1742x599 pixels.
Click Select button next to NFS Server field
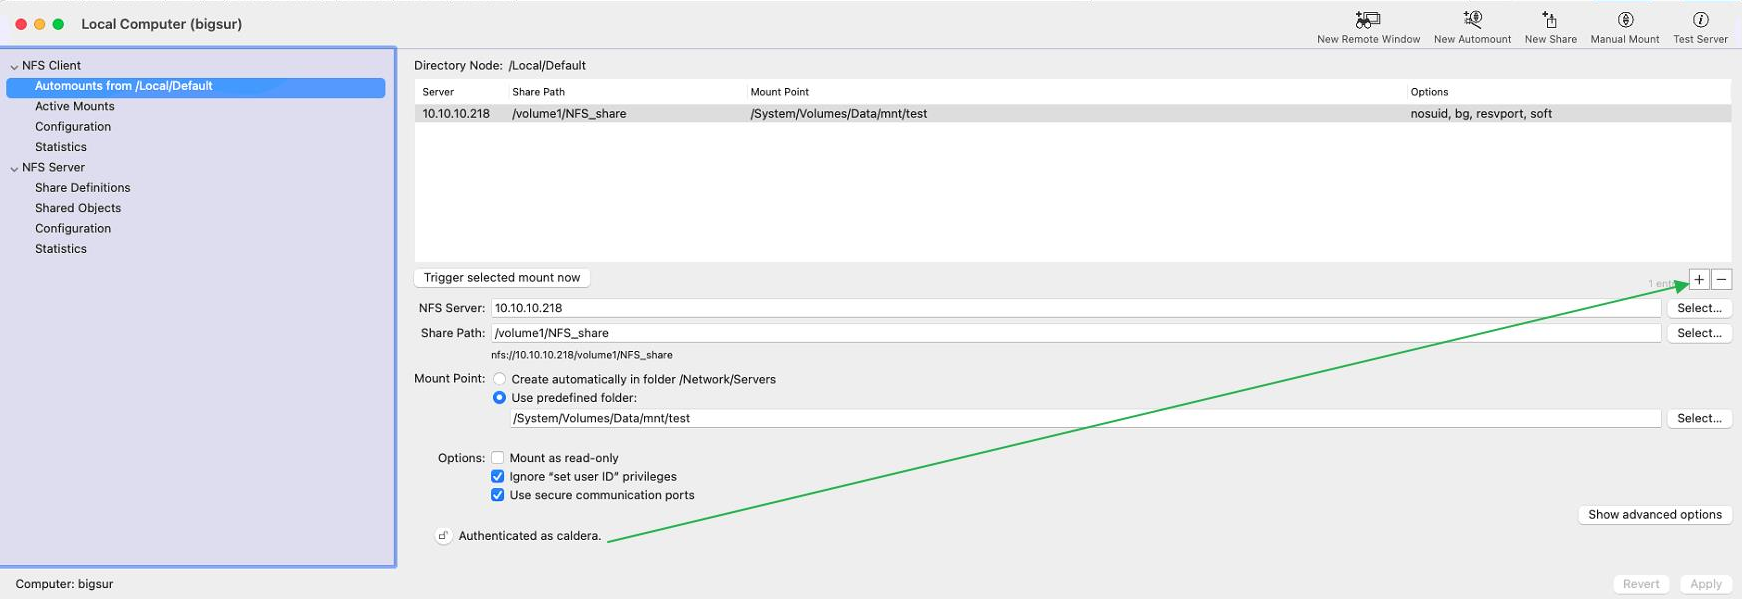(1698, 308)
